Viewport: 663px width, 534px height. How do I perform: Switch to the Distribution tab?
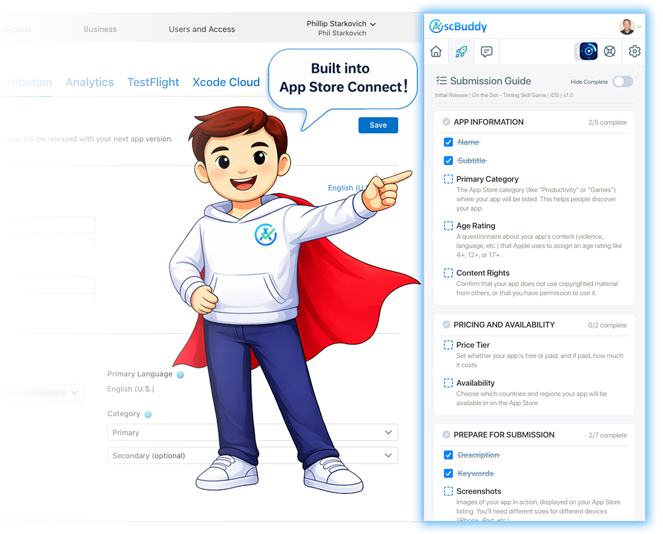point(26,82)
